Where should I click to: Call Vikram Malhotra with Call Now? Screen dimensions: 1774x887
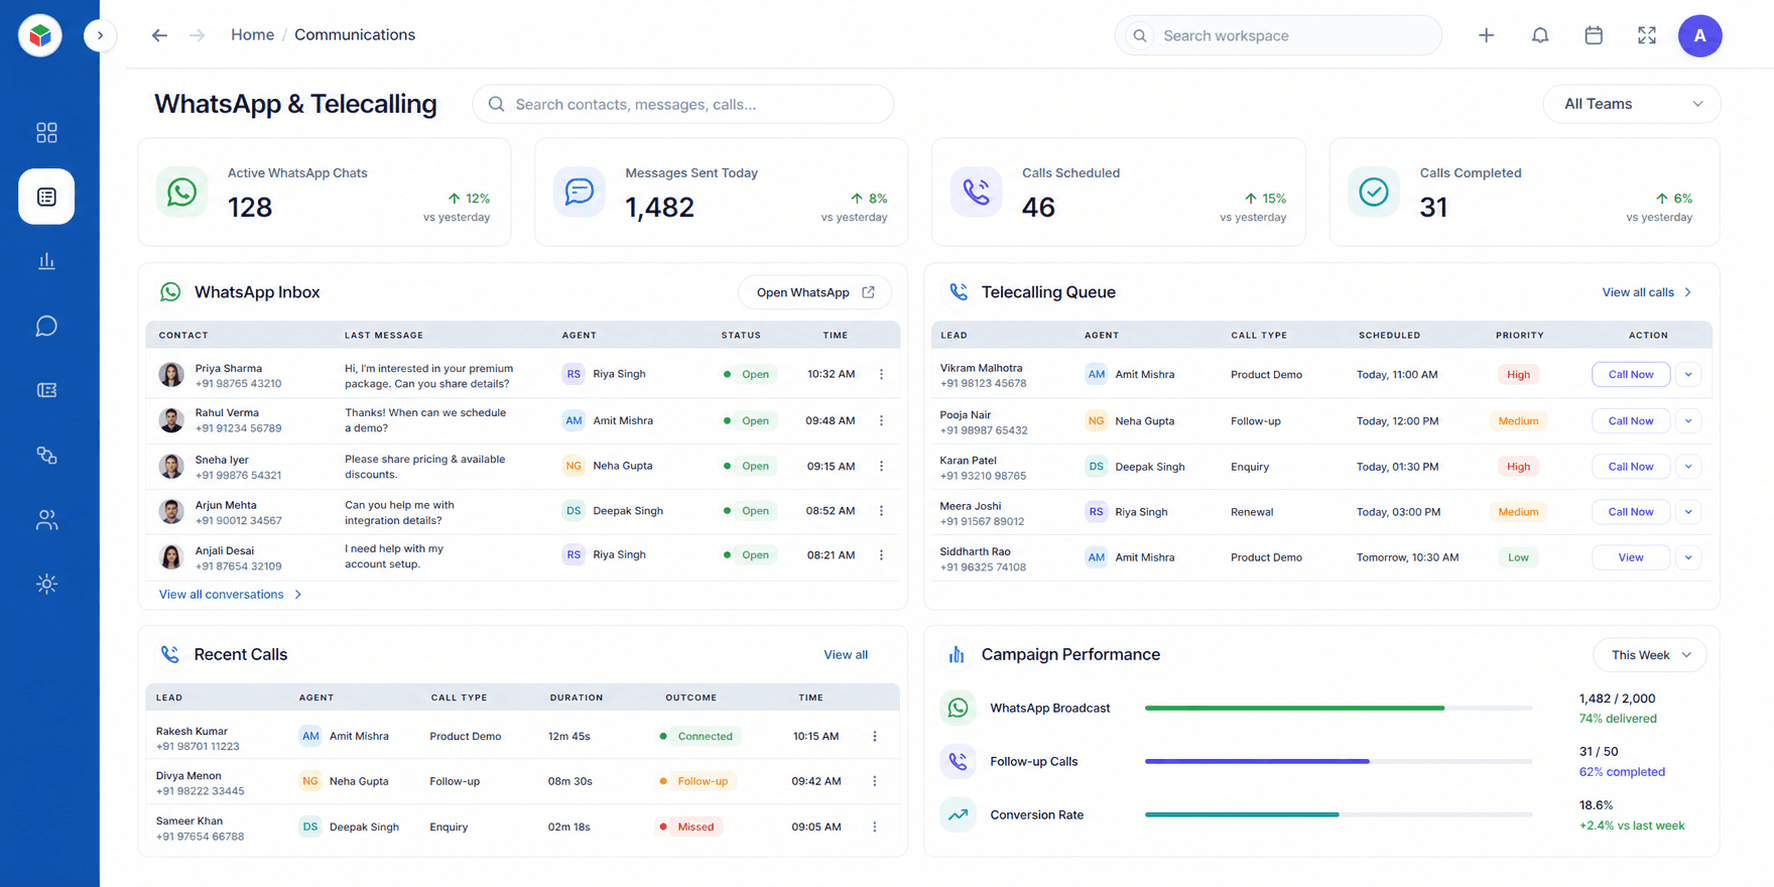point(1630,374)
